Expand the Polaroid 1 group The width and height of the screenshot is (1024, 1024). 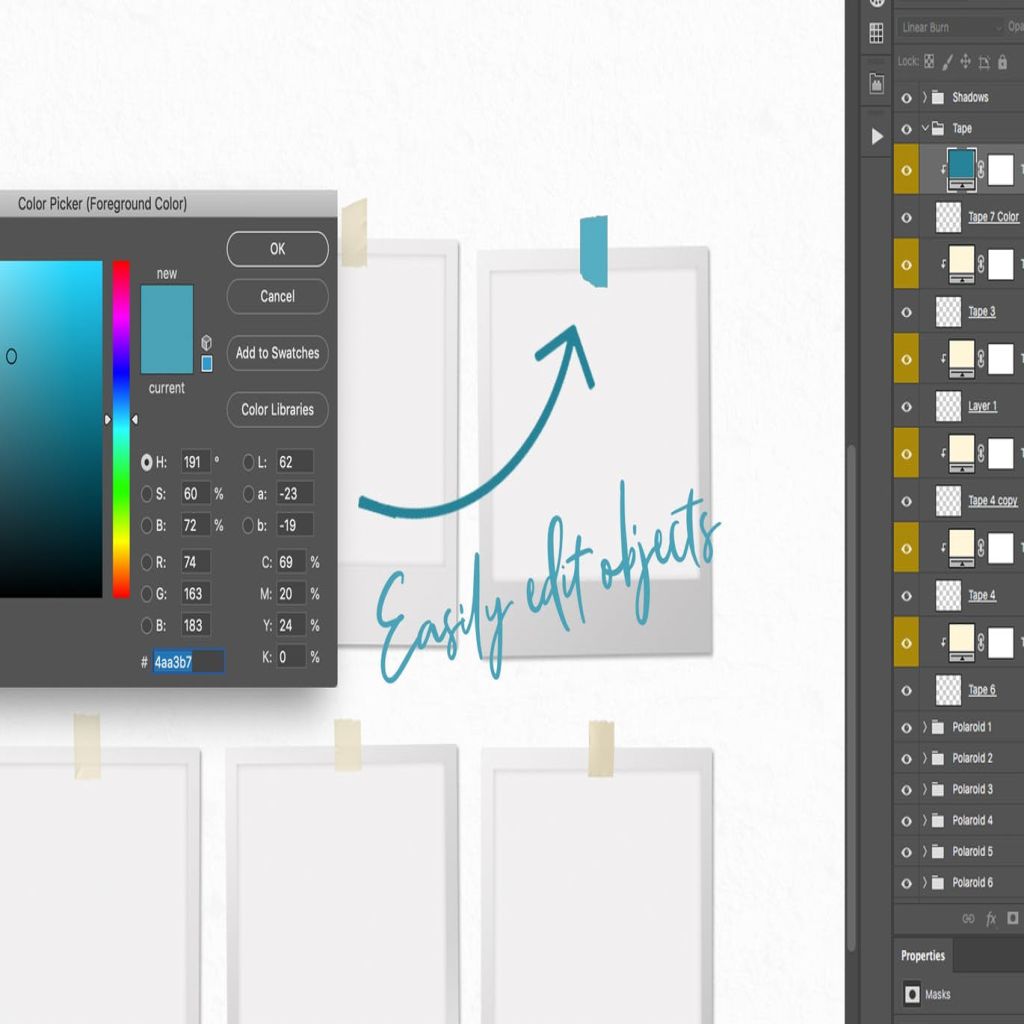tap(925, 727)
